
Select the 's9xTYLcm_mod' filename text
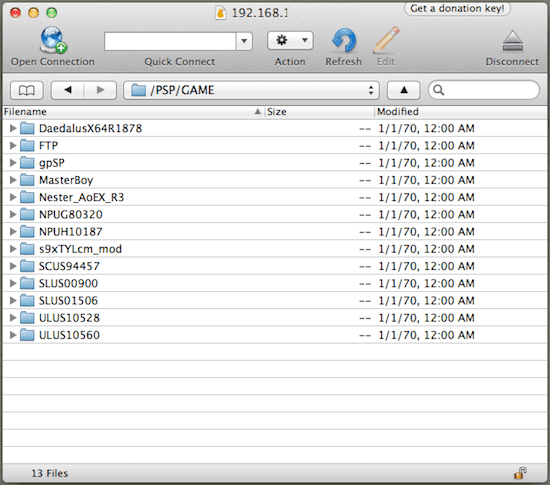(80, 249)
